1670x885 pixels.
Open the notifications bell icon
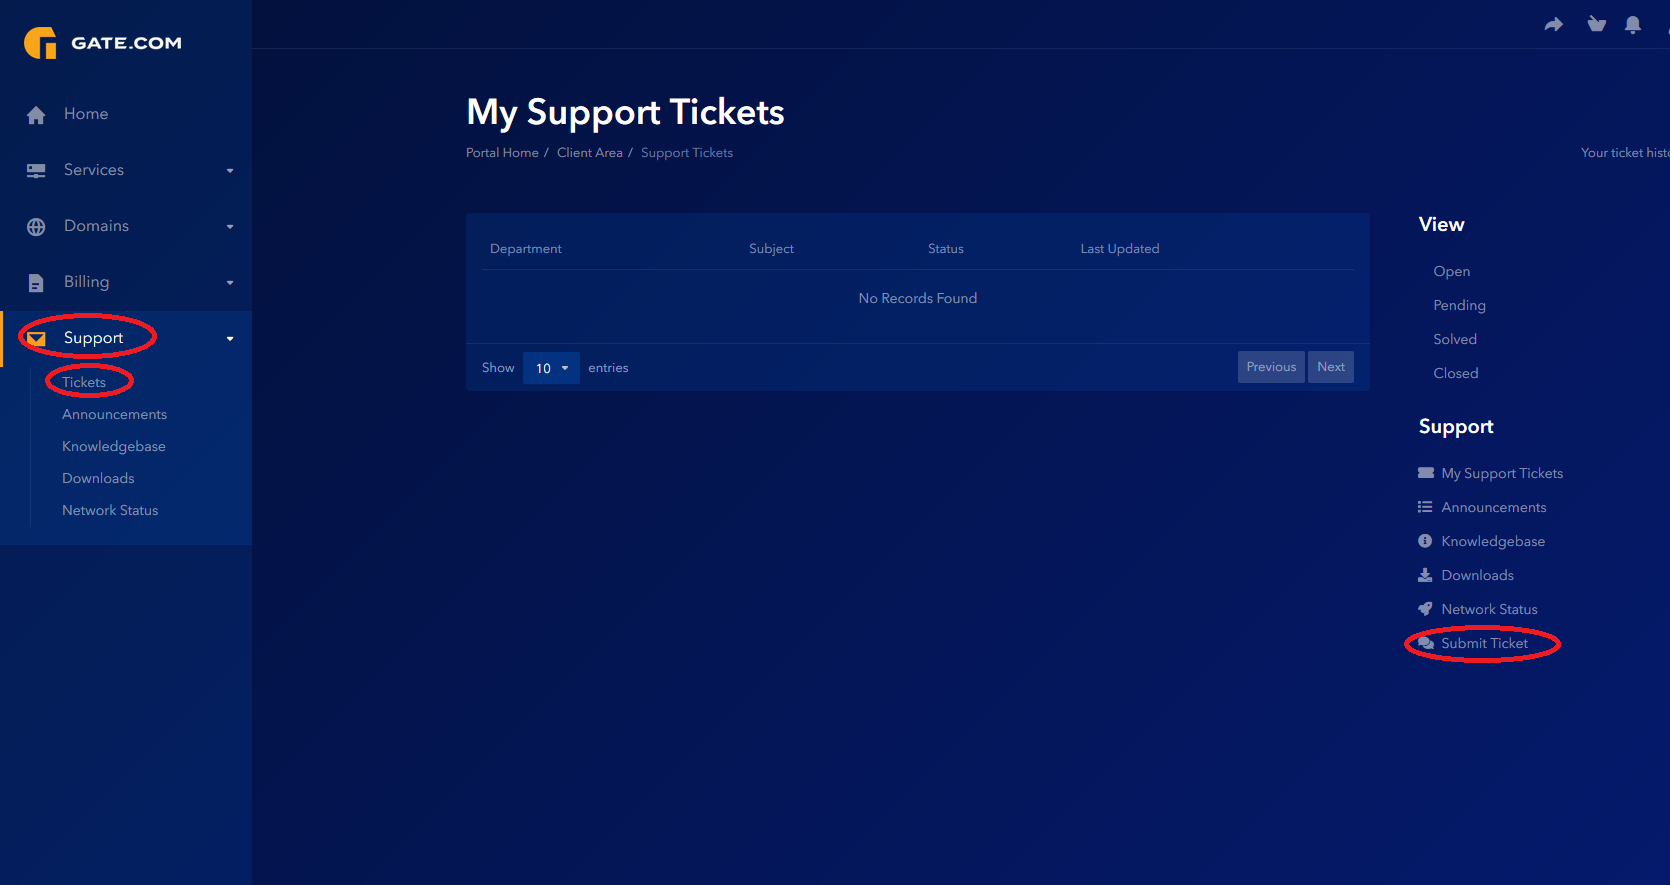(x=1633, y=25)
